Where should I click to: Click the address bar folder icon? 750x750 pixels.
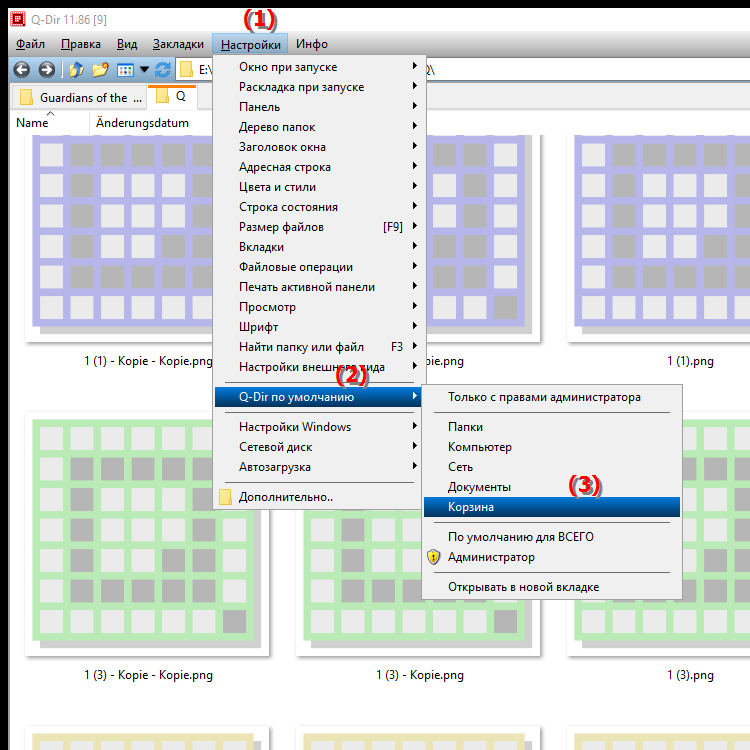(x=186, y=70)
